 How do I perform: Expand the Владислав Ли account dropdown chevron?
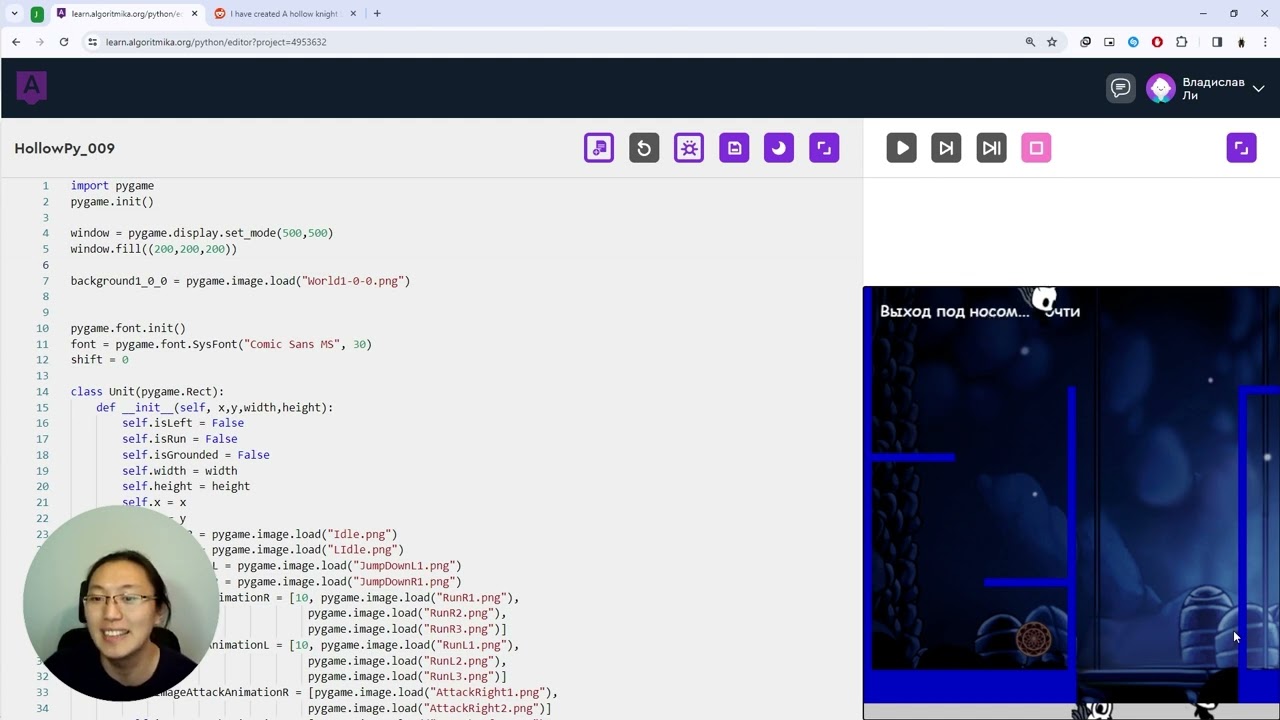click(1258, 88)
